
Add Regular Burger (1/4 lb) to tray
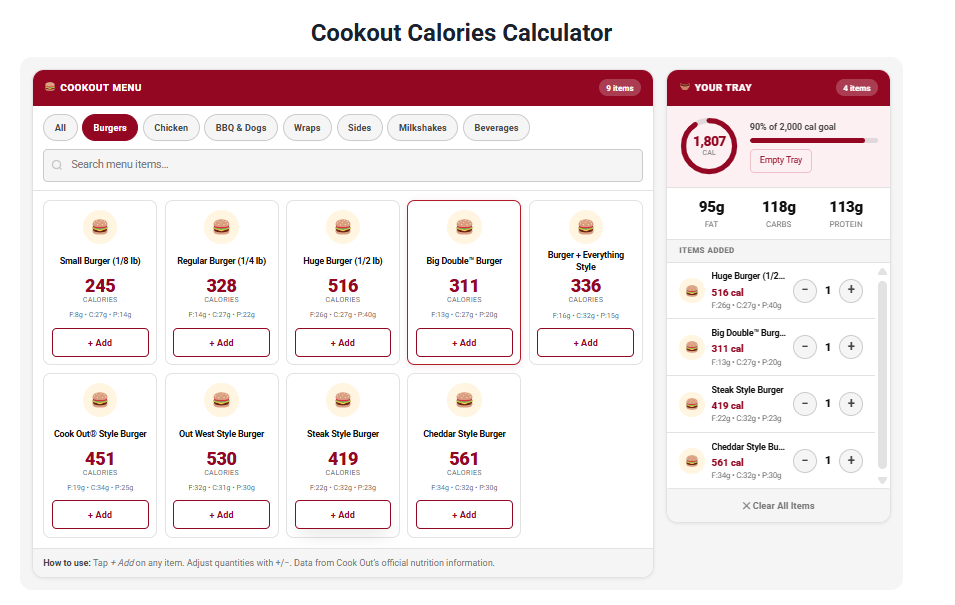221,343
